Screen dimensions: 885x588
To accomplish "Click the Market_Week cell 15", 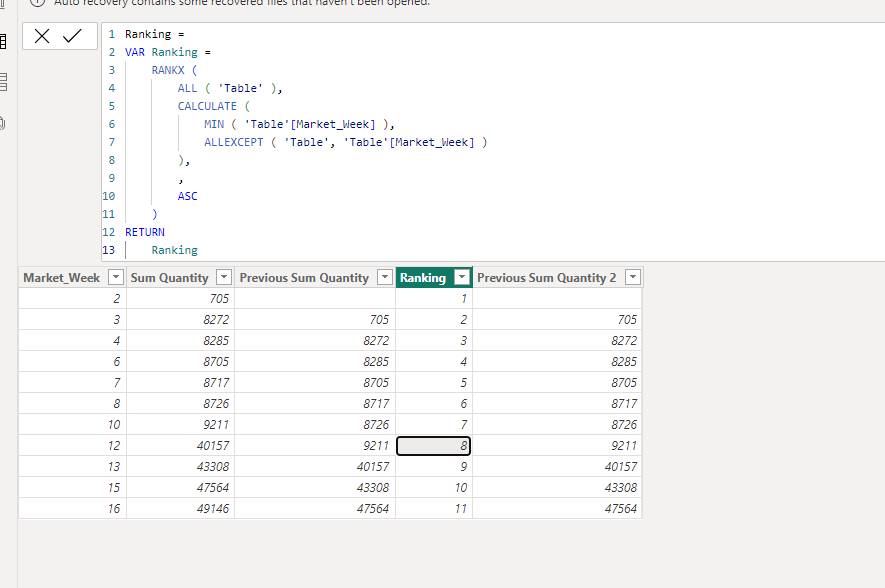I will pyautogui.click(x=72, y=488).
